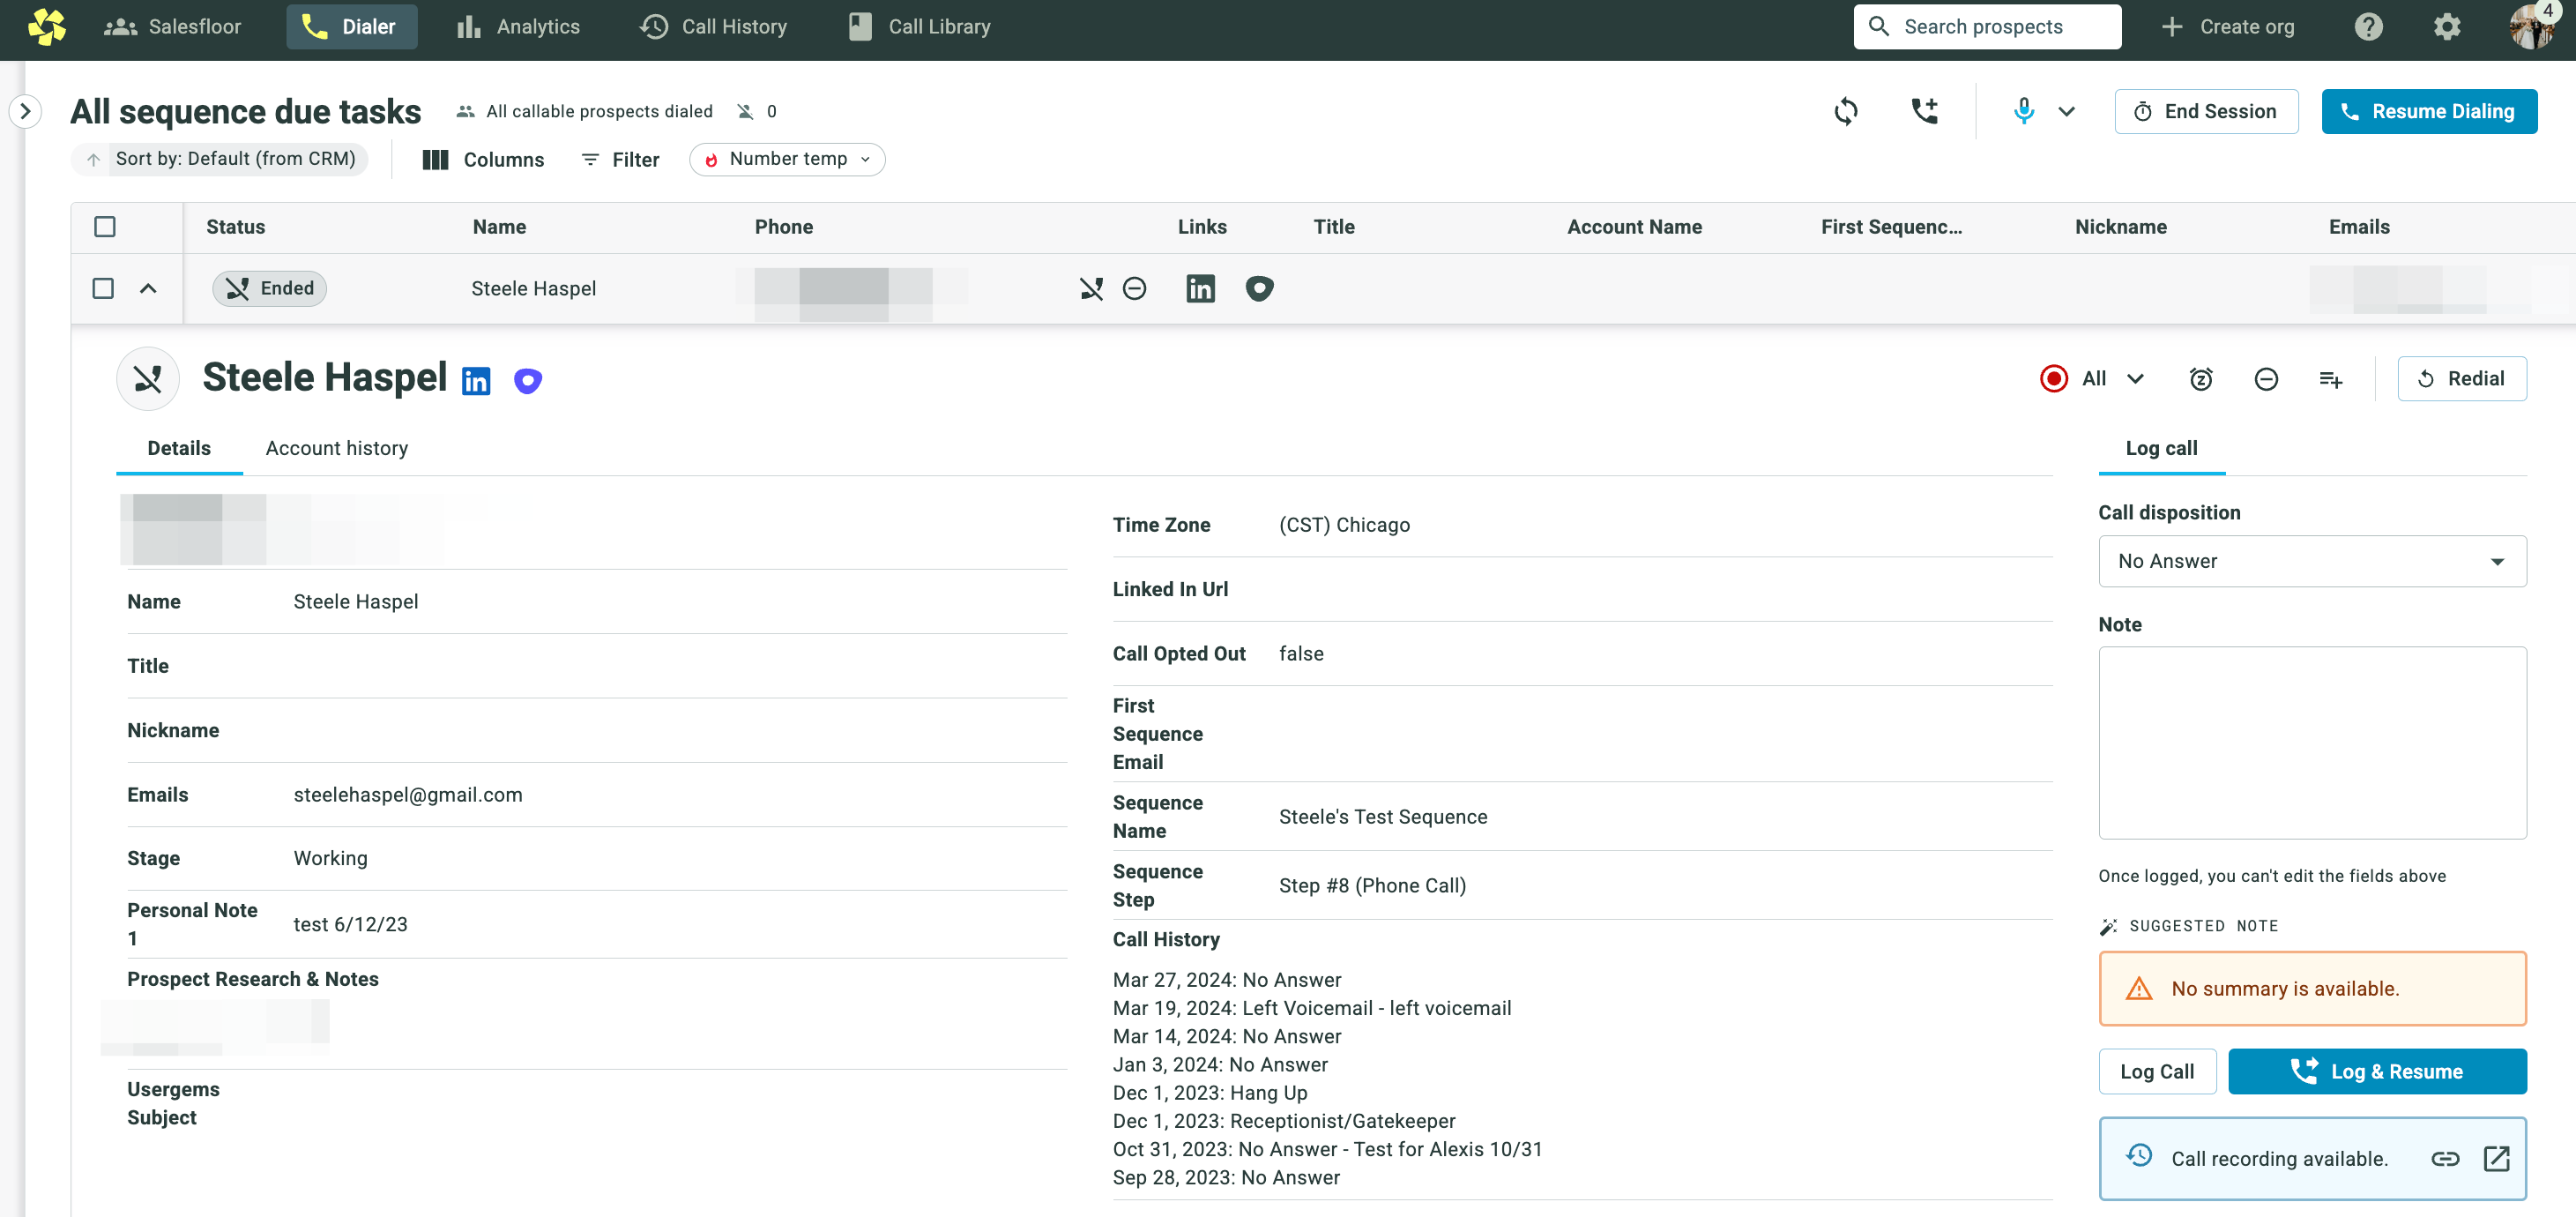Click the remove circle icon near Redial
Screen dimensions: 2576x1217
point(2266,379)
